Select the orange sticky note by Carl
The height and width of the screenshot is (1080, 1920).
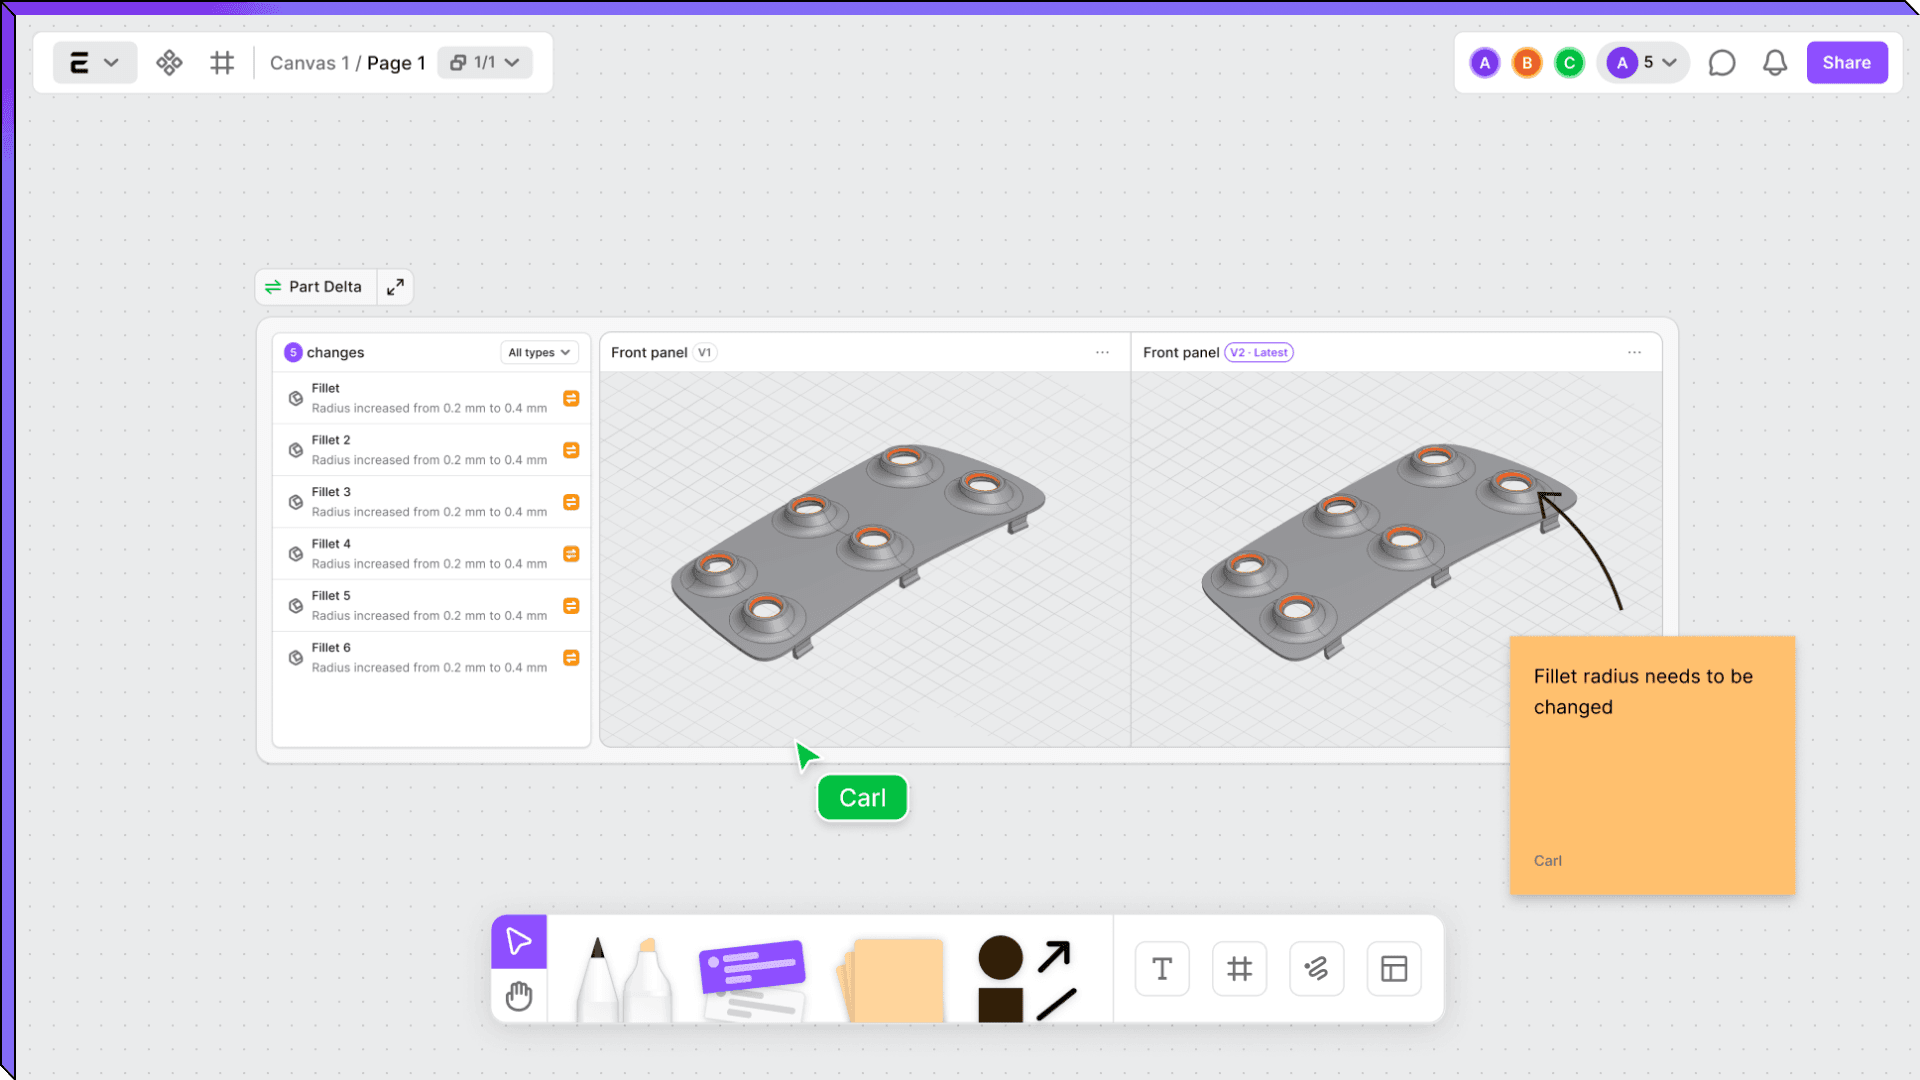1652,765
